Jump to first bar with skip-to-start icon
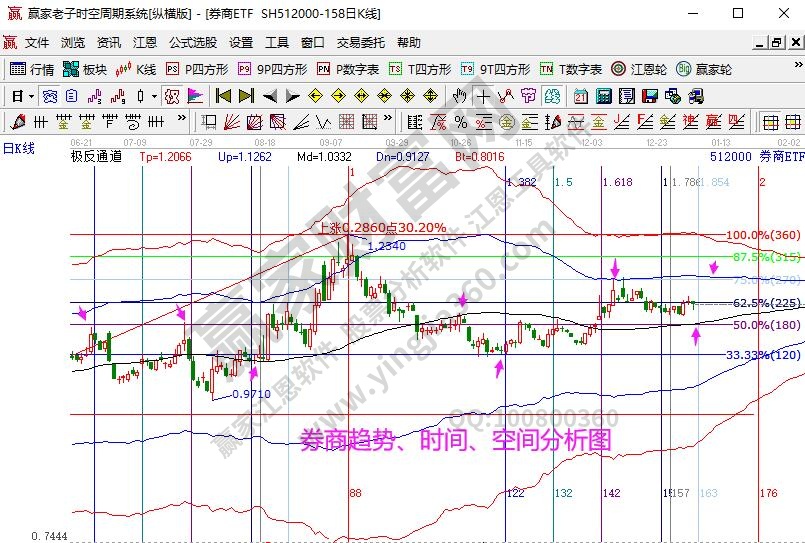 pos(223,96)
